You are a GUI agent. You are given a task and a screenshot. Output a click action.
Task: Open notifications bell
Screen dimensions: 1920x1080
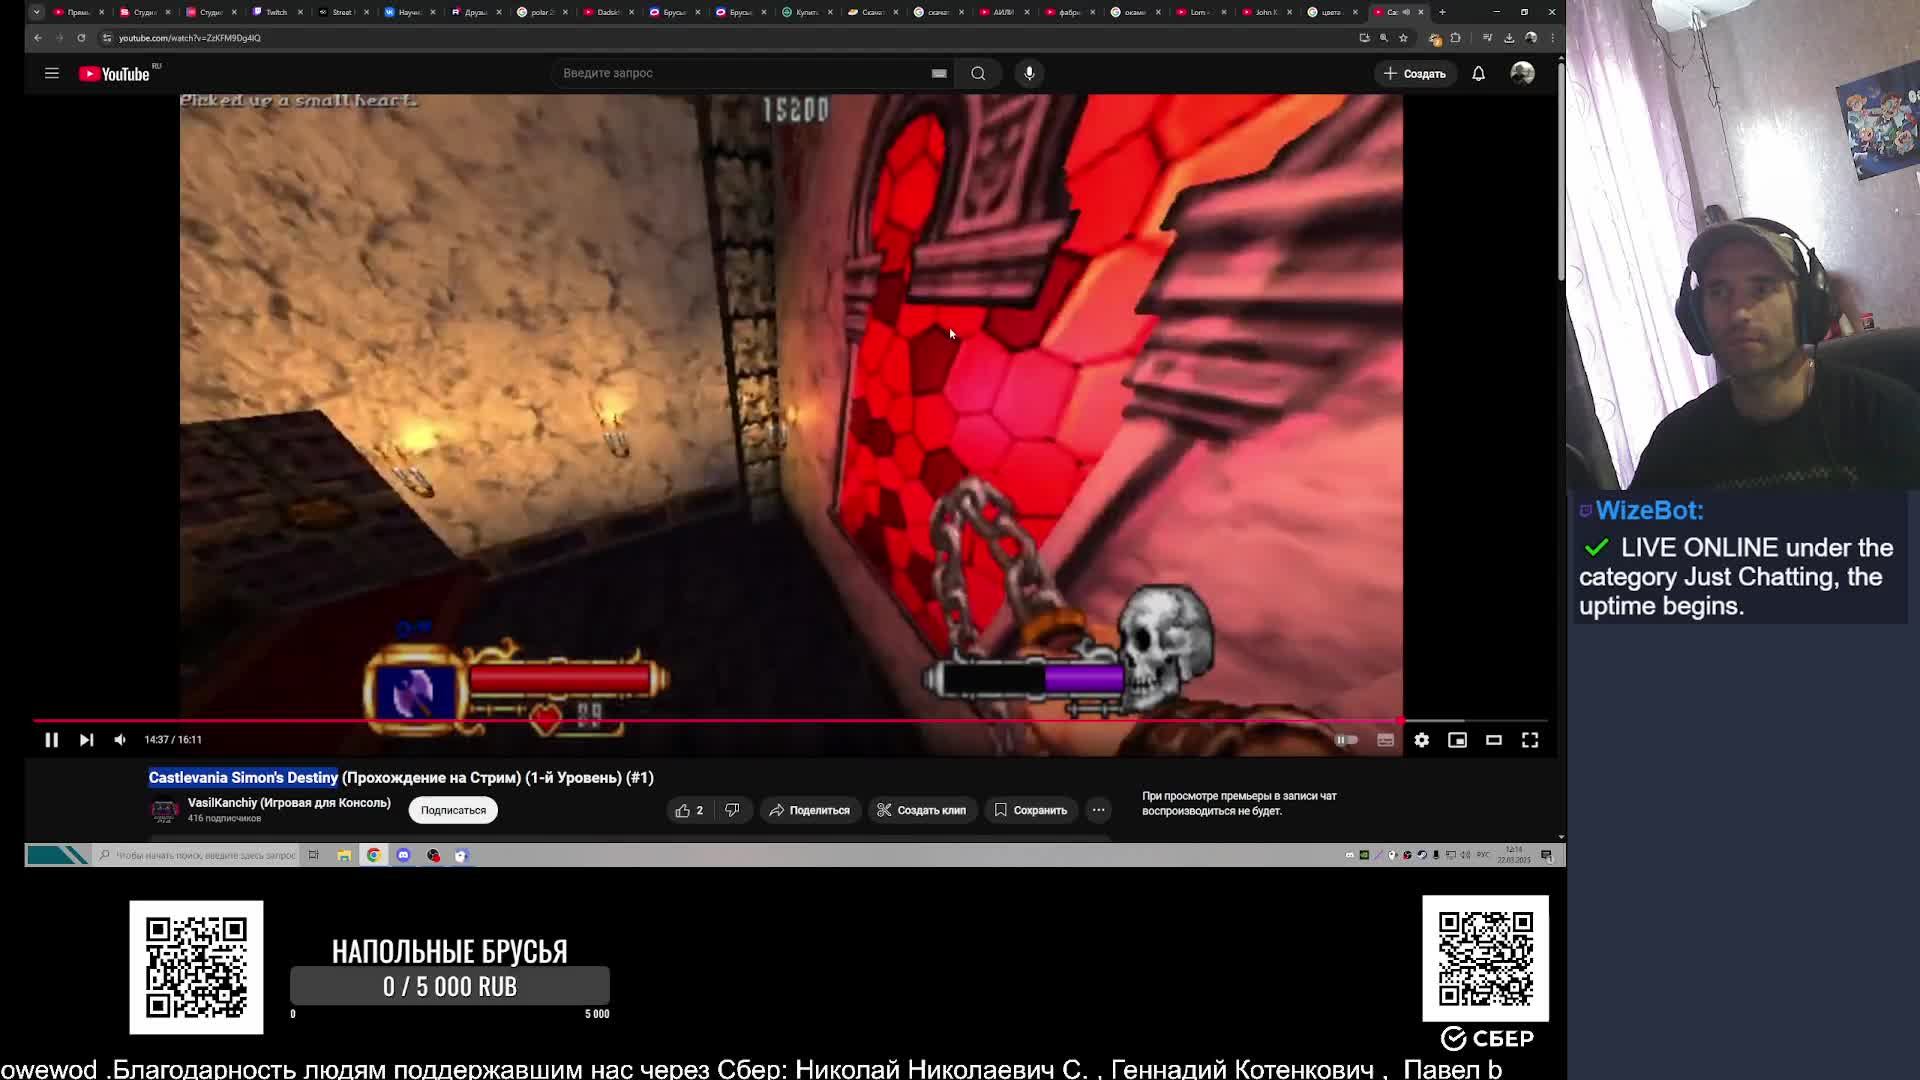[x=1478, y=73]
